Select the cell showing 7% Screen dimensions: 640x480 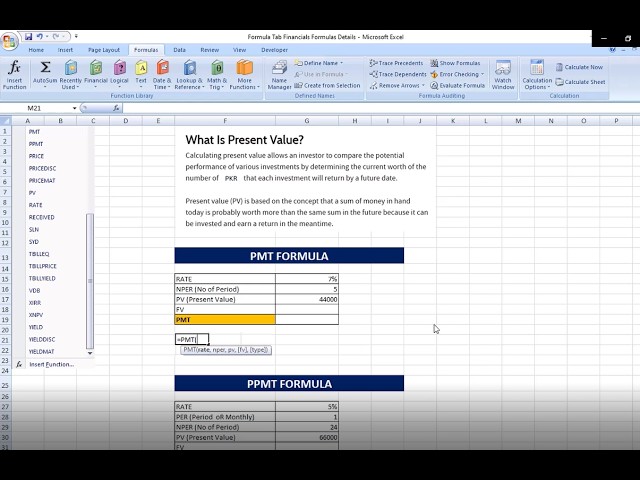pos(307,279)
